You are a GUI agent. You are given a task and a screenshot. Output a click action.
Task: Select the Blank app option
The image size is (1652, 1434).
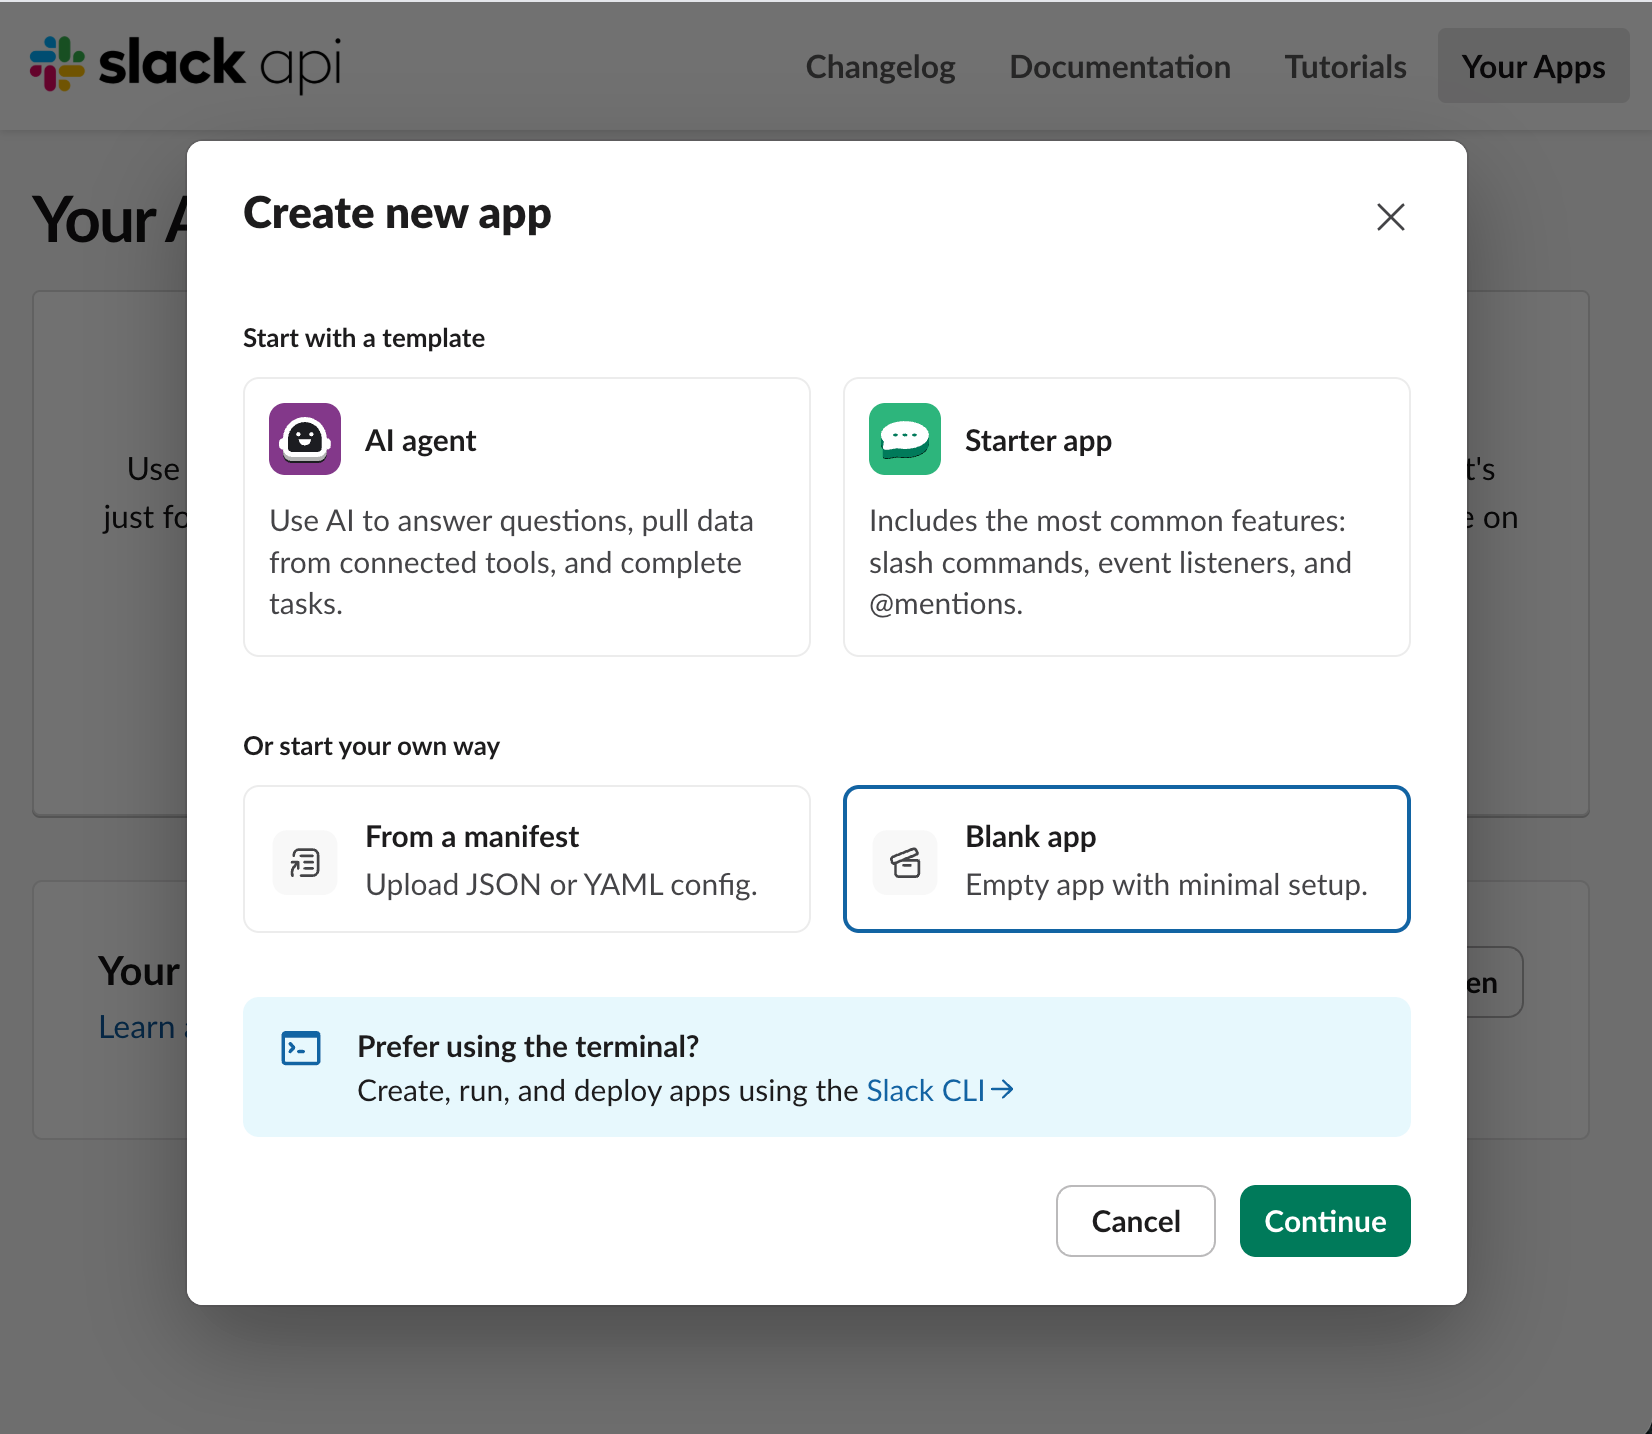1127,859
